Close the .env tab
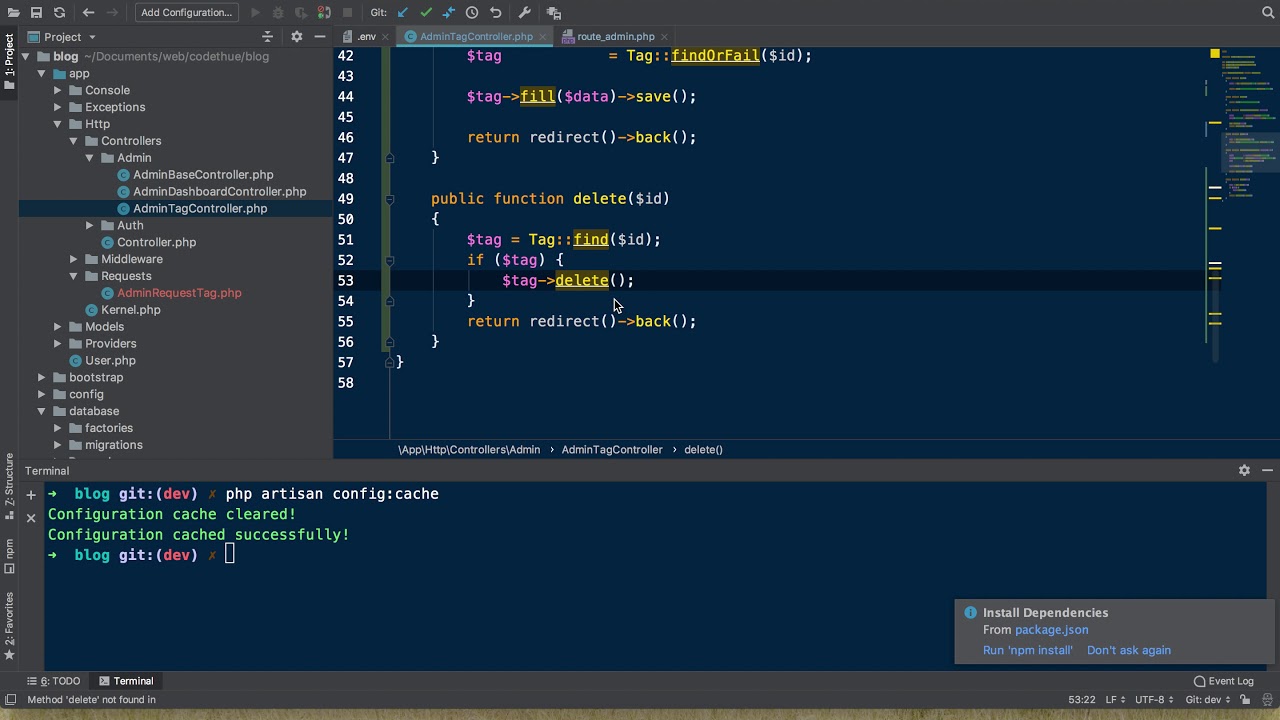This screenshot has height=720, width=1280. 385,37
